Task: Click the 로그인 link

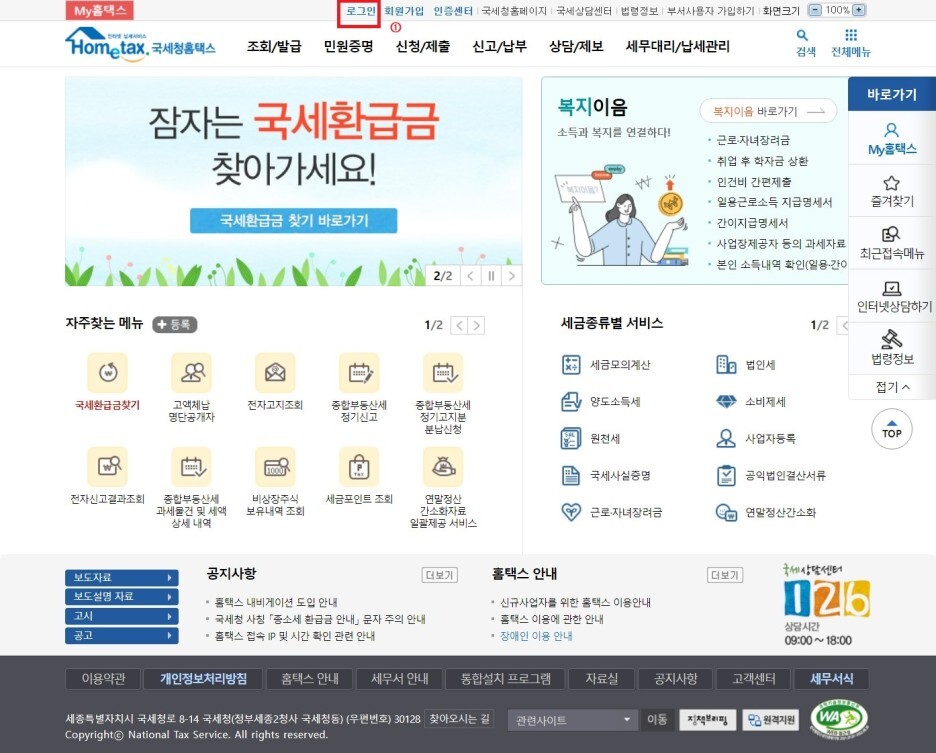Action: click(361, 11)
